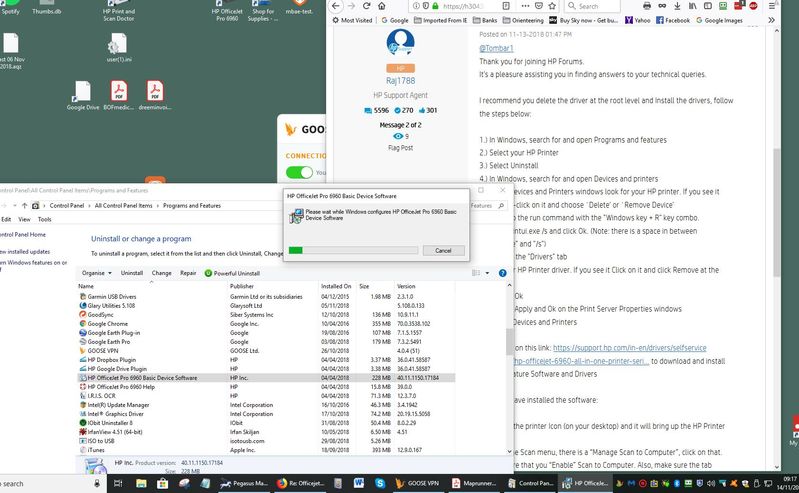Open the View menu in Control Panel
Image resolution: width=799 pixels, height=493 pixels.
(x=24, y=219)
